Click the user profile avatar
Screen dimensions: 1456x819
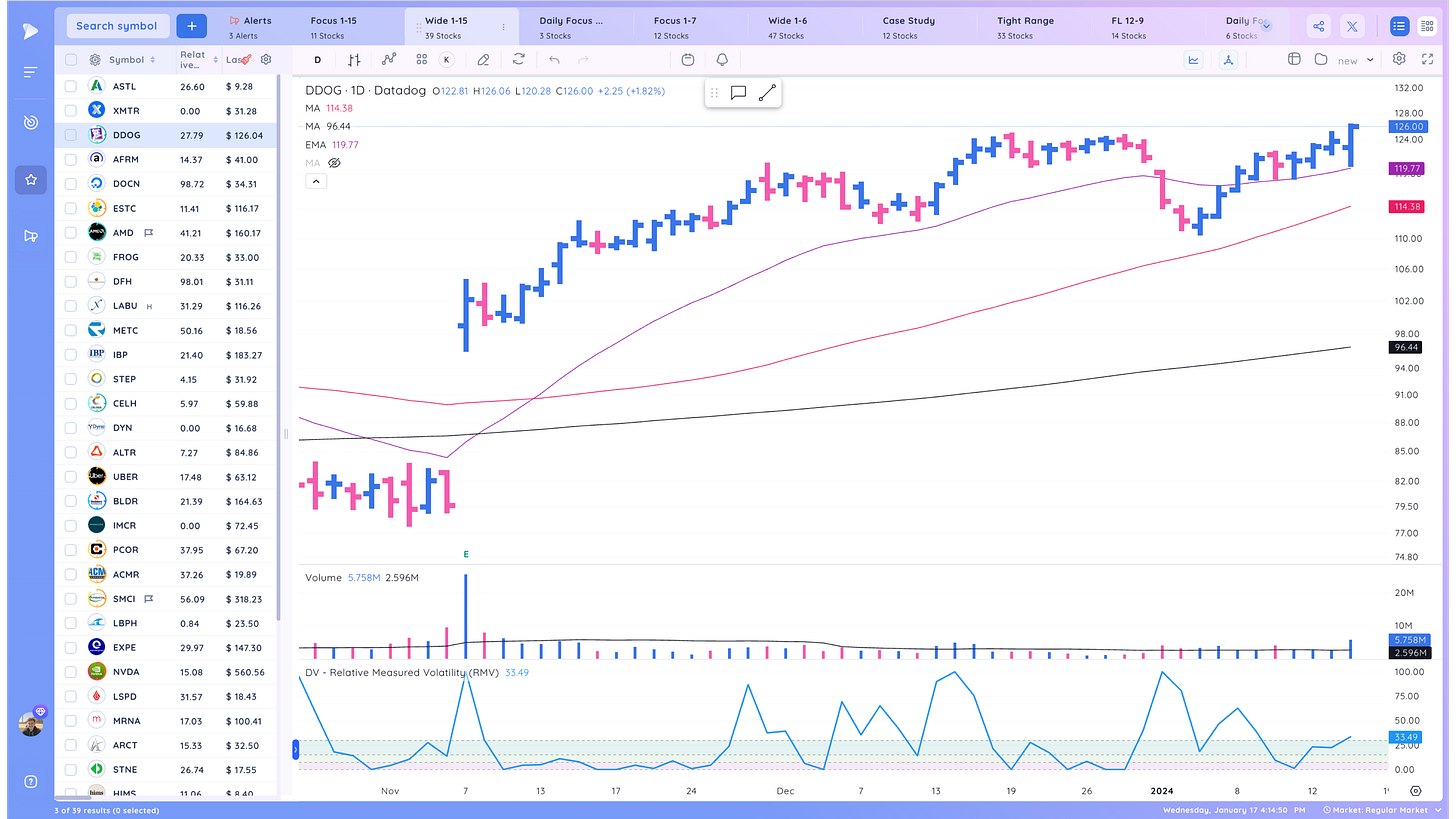(x=31, y=724)
